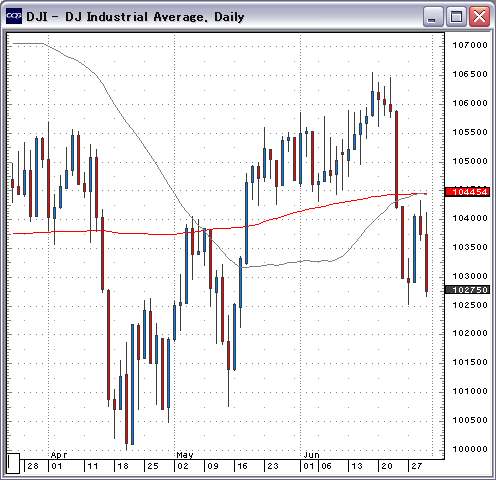The height and width of the screenshot is (480, 496).
Task: Click the red 104454 moving average price label
Action: (x=467, y=192)
